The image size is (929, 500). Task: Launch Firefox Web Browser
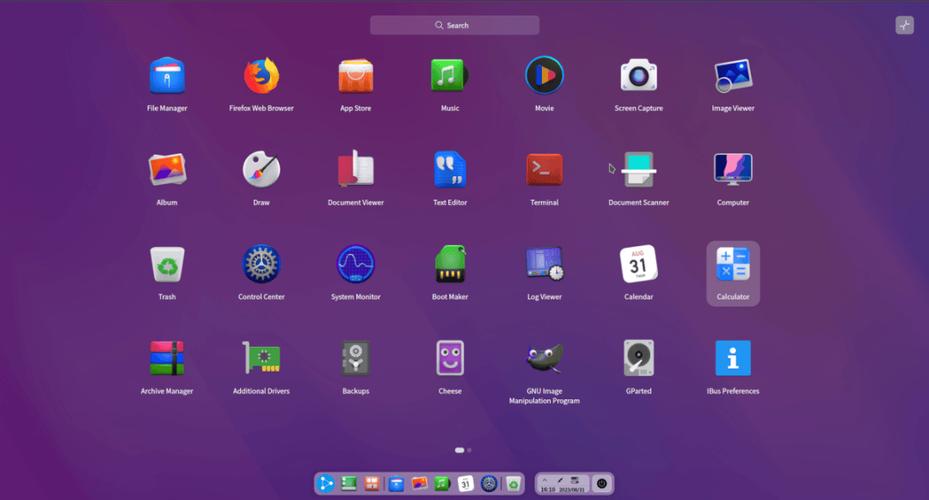[261, 76]
